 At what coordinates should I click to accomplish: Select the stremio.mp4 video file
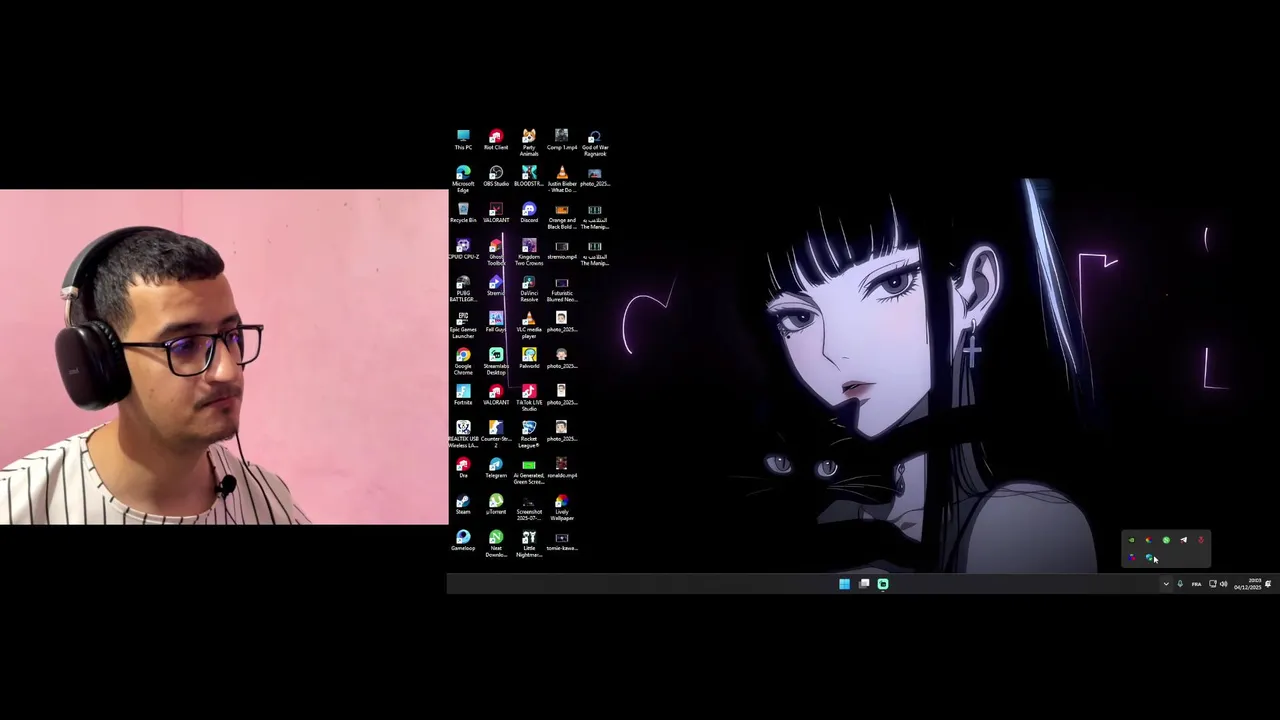(562, 250)
